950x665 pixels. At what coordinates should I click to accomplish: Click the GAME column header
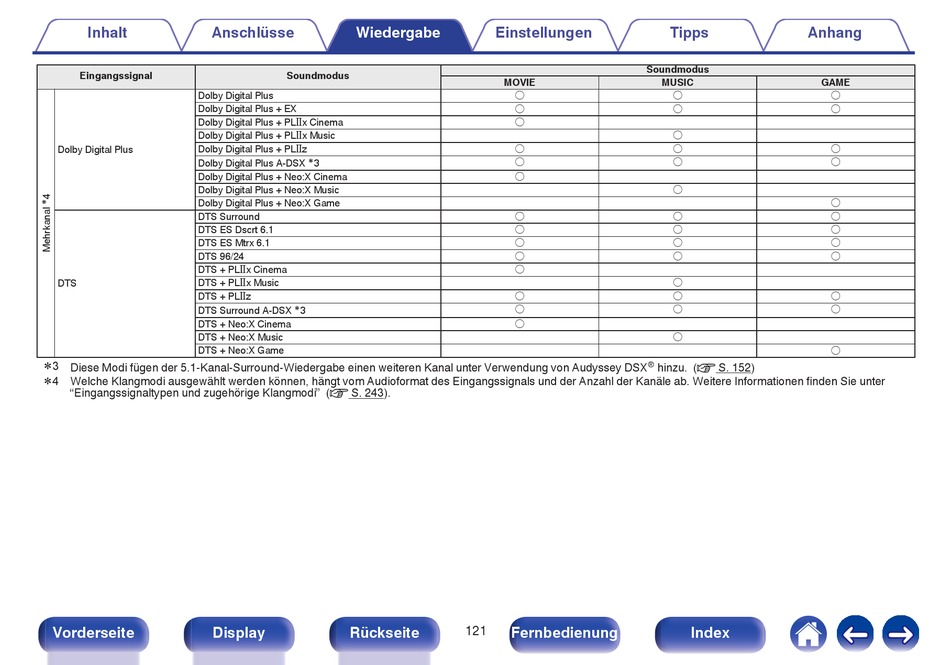coord(835,82)
